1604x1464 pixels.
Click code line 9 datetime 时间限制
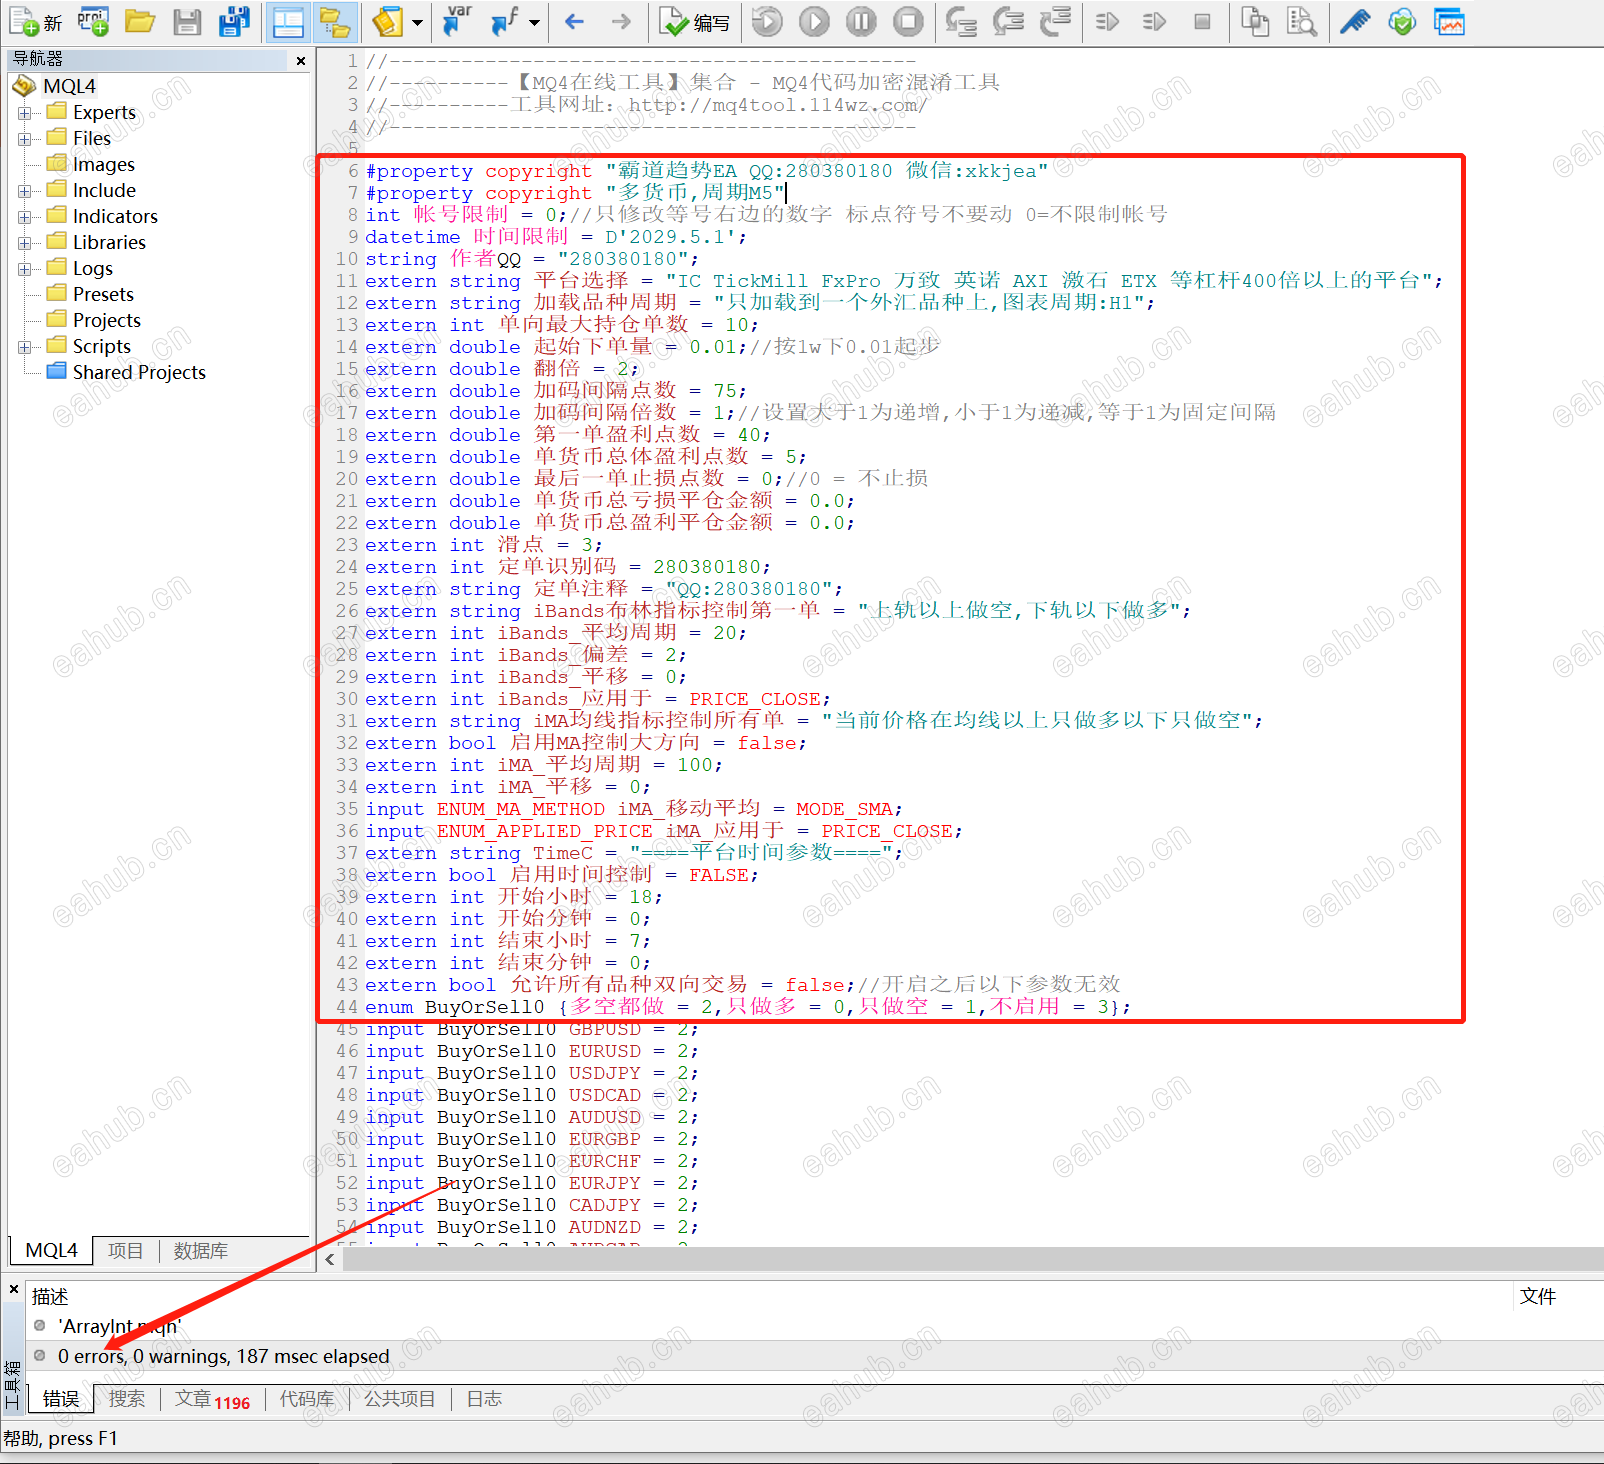tap(556, 237)
